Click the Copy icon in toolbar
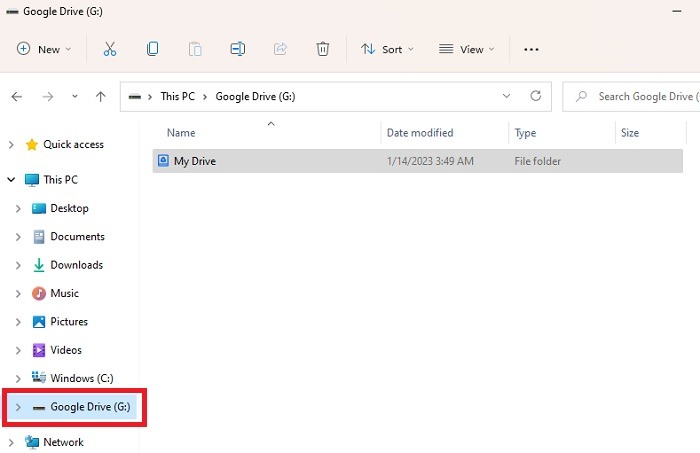Screen dimensions: 700x453 point(152,49)
